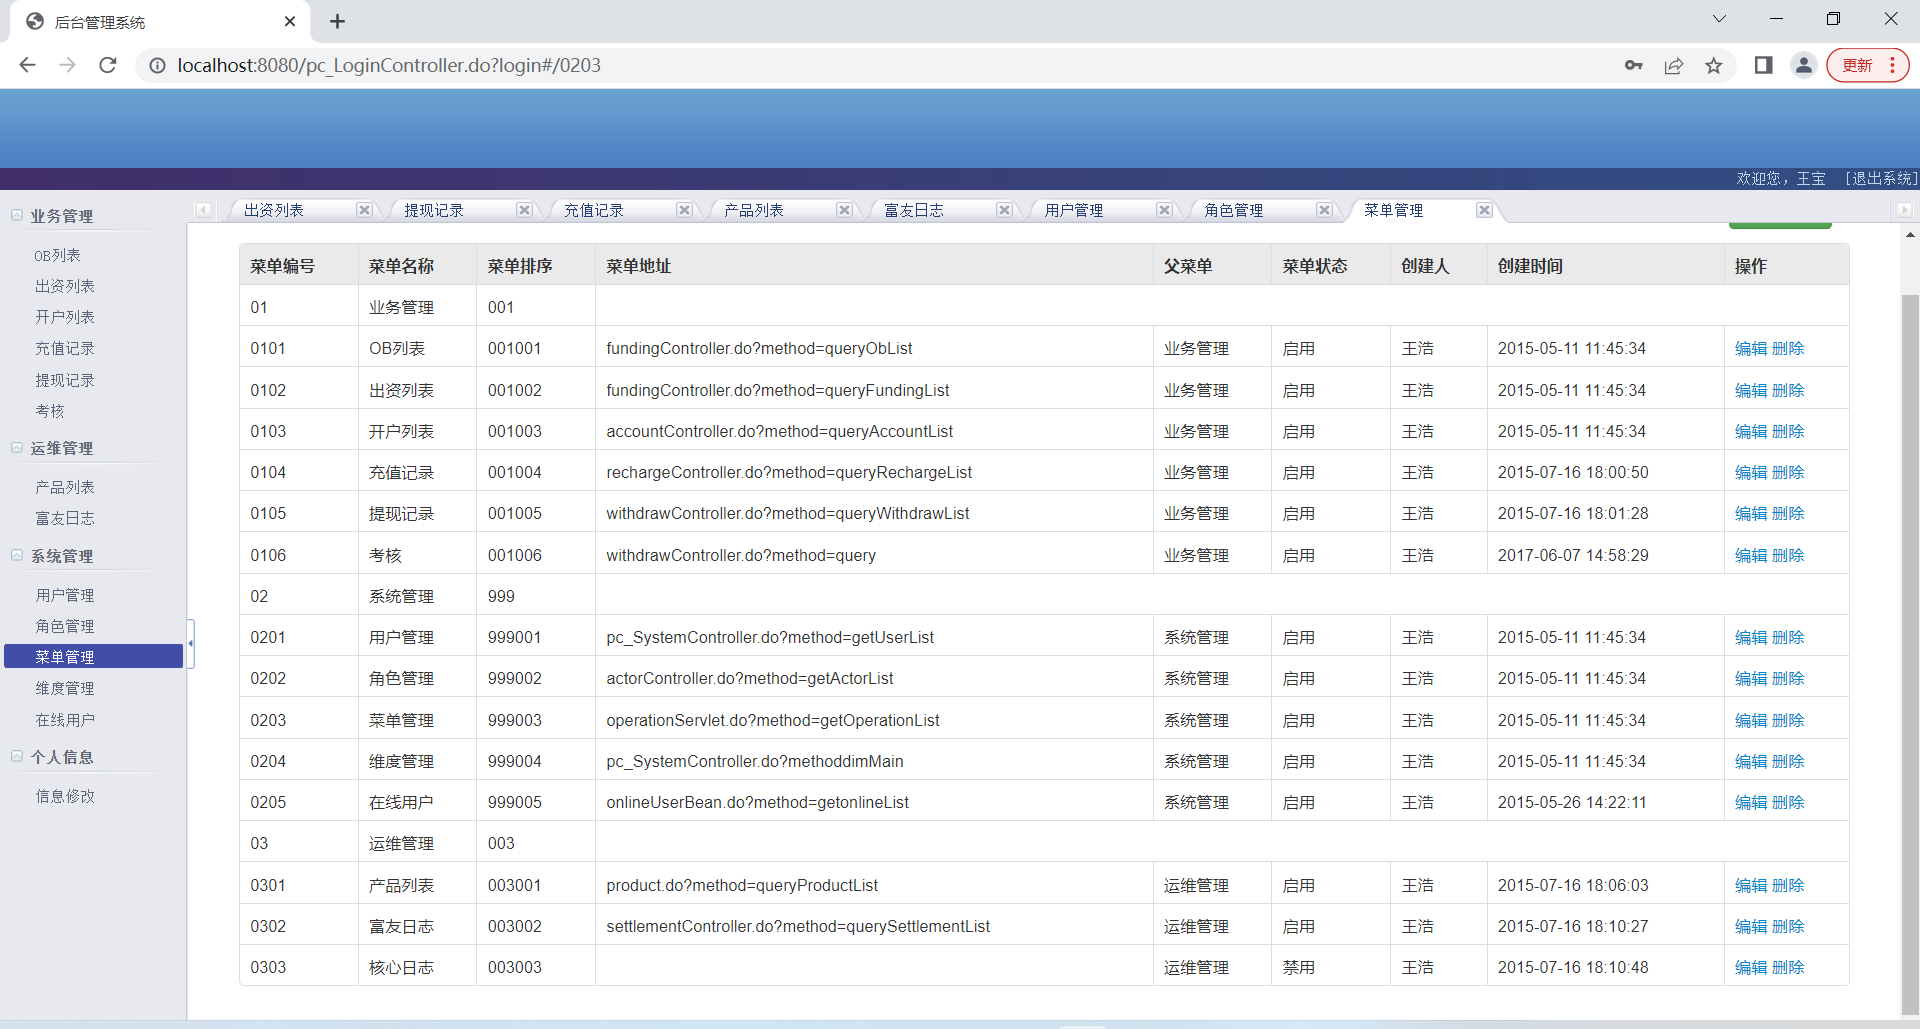Close the 角色管理 tab
Viewport: 1920px width, 1029px height.
point(1324,210)
